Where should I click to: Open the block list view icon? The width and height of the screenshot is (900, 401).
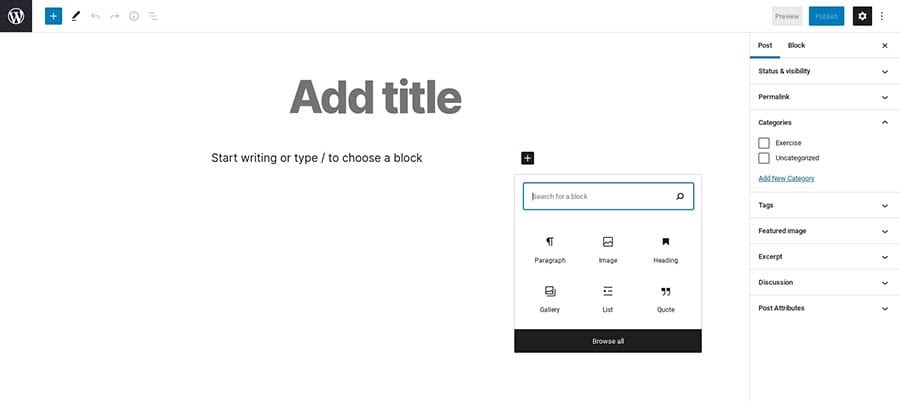153,16
